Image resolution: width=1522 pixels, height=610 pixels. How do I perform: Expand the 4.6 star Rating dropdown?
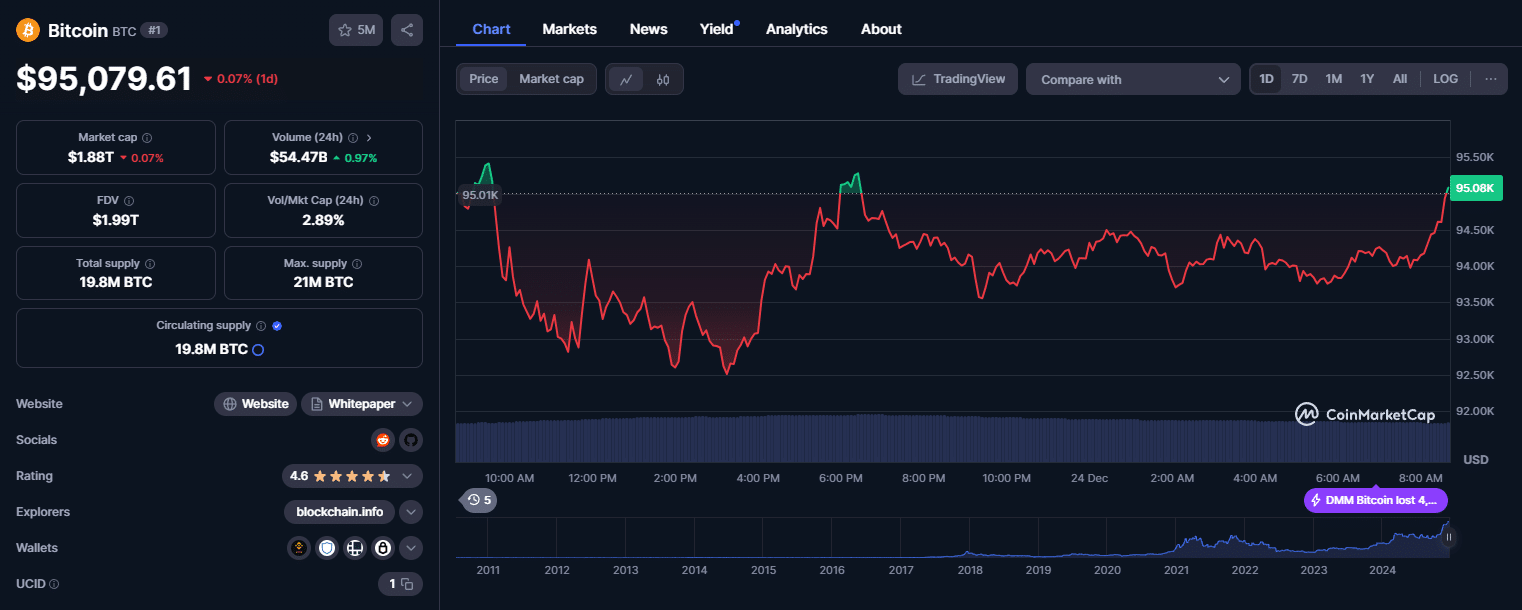click(x=352, y=476)
